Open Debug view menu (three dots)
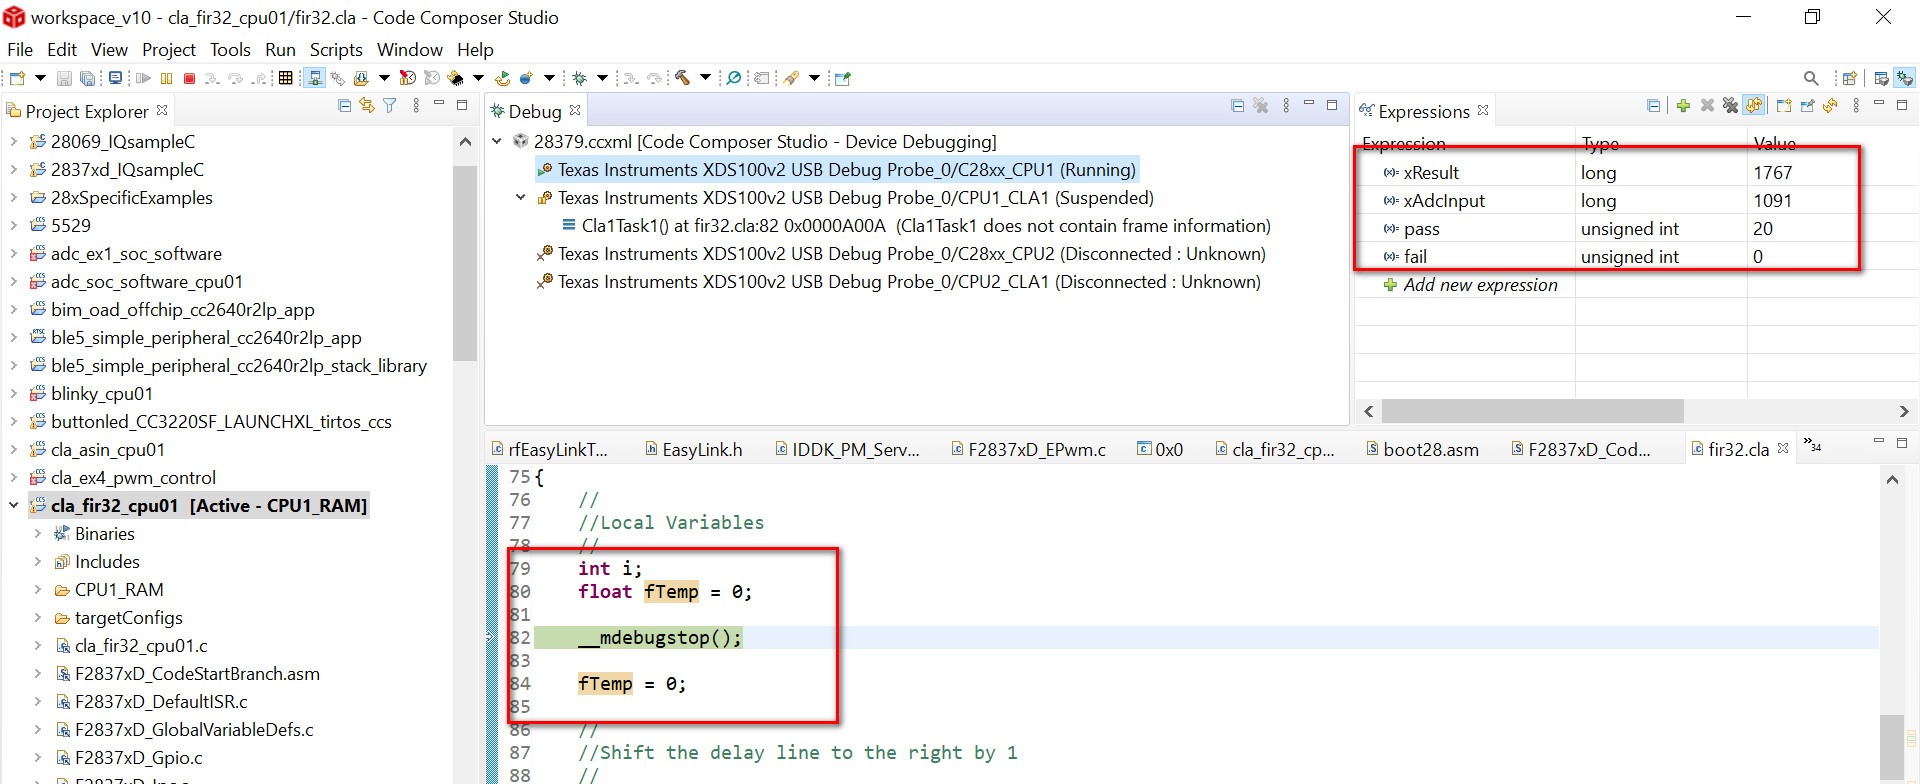Viewport: 1920px width, 784px height. (x=1286, y=105)
